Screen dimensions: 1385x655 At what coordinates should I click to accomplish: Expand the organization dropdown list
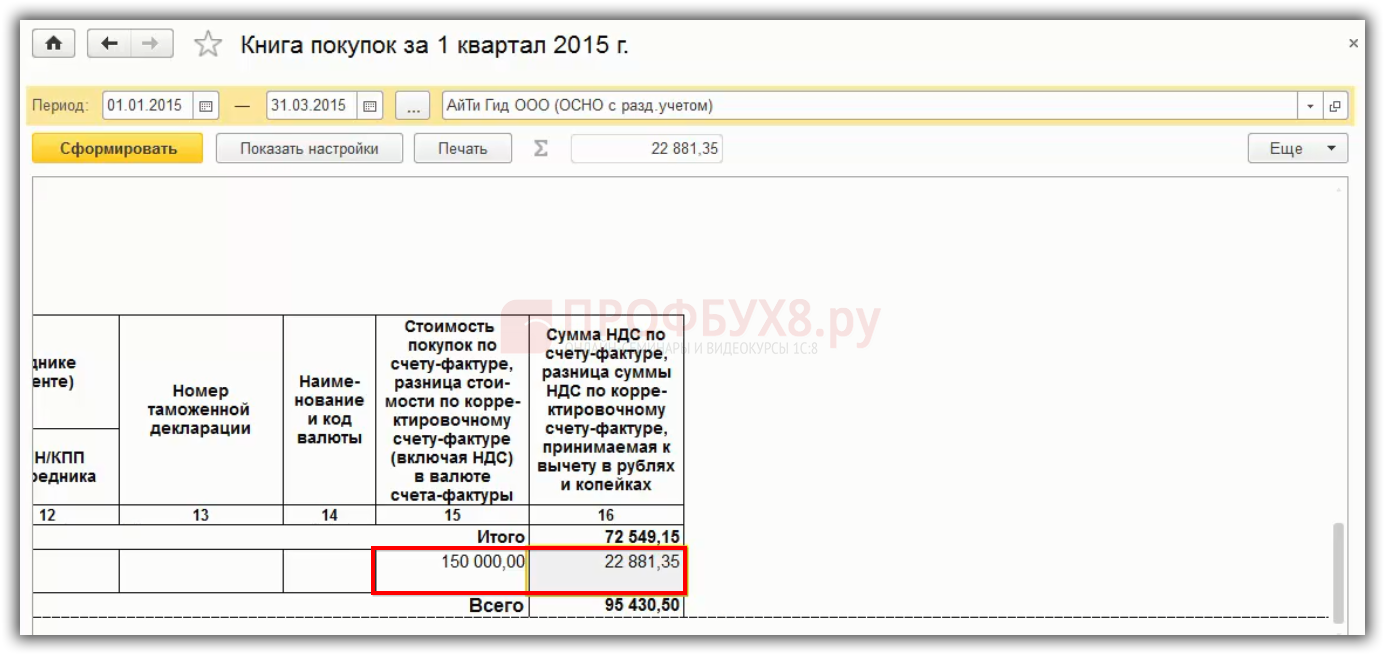[1310, 106]
